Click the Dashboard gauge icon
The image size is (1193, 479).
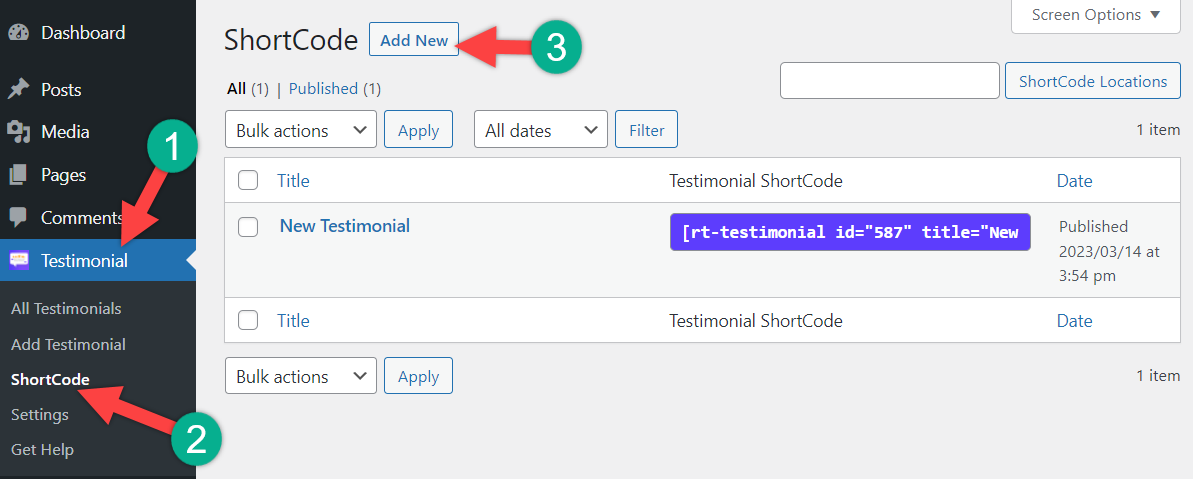pyautogui.click(x=19, y=33)
